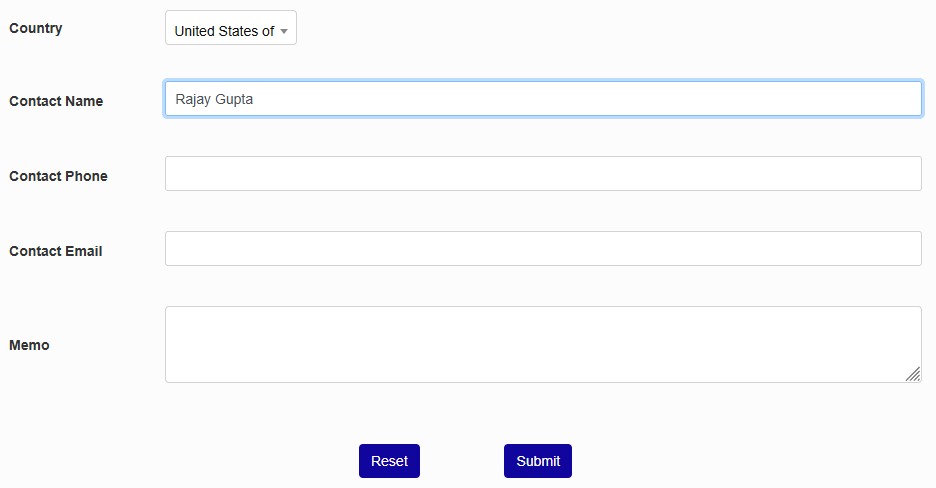The width and height of the screenshot is (936, 488).
Task: Click the Memo text area resize grip
Action: pyautogui.click(x=913, y=374)
